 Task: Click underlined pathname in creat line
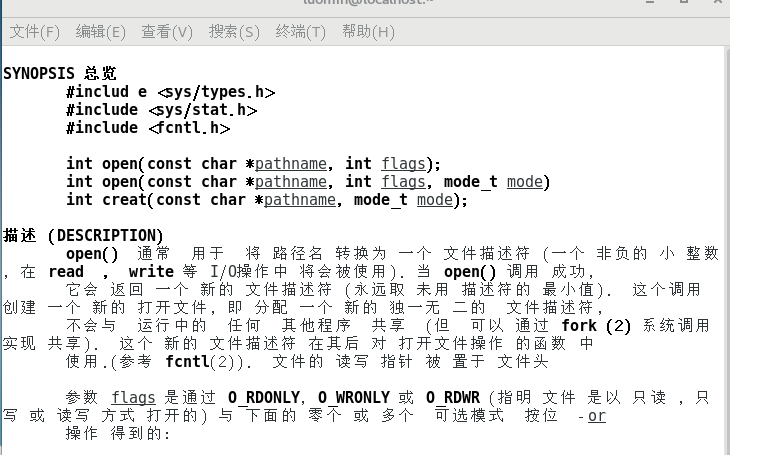pos(299,200)
